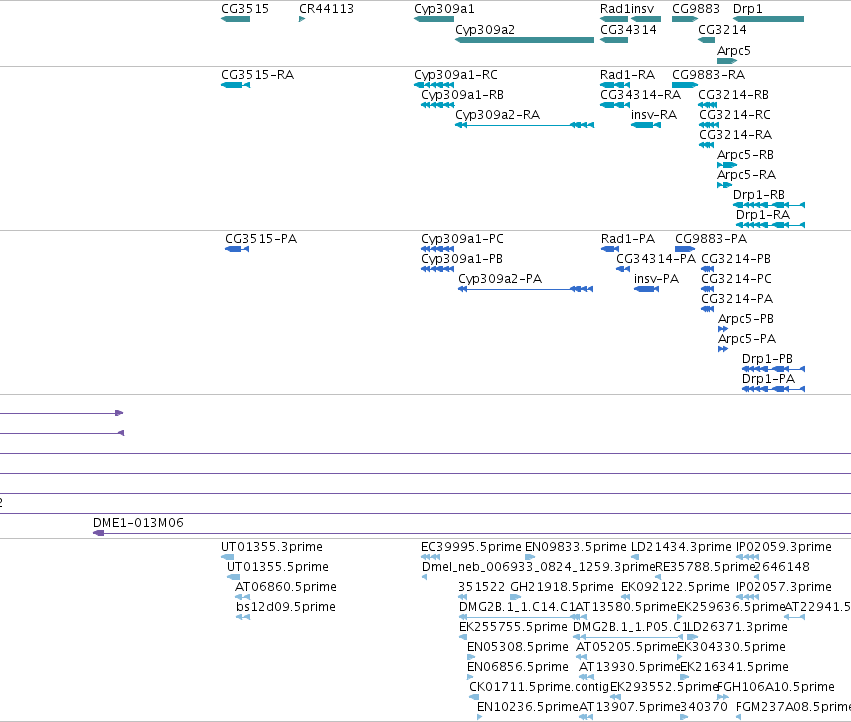
Task: Click the DME1-013M06 clone label
Action: (138, 523)
